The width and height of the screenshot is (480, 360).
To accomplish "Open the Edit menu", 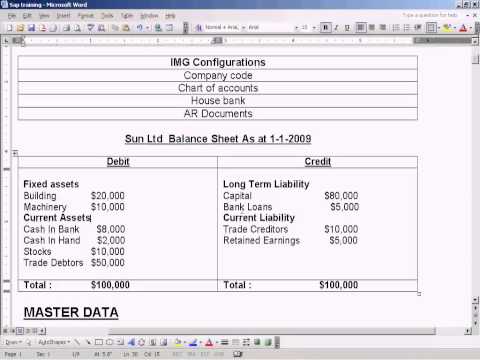I will (27, 16).
